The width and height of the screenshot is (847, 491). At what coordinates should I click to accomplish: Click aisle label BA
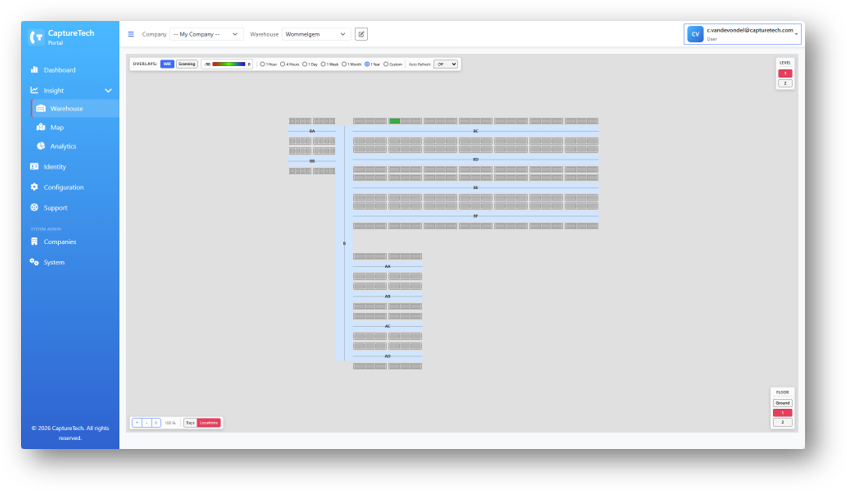coord(312,131)
